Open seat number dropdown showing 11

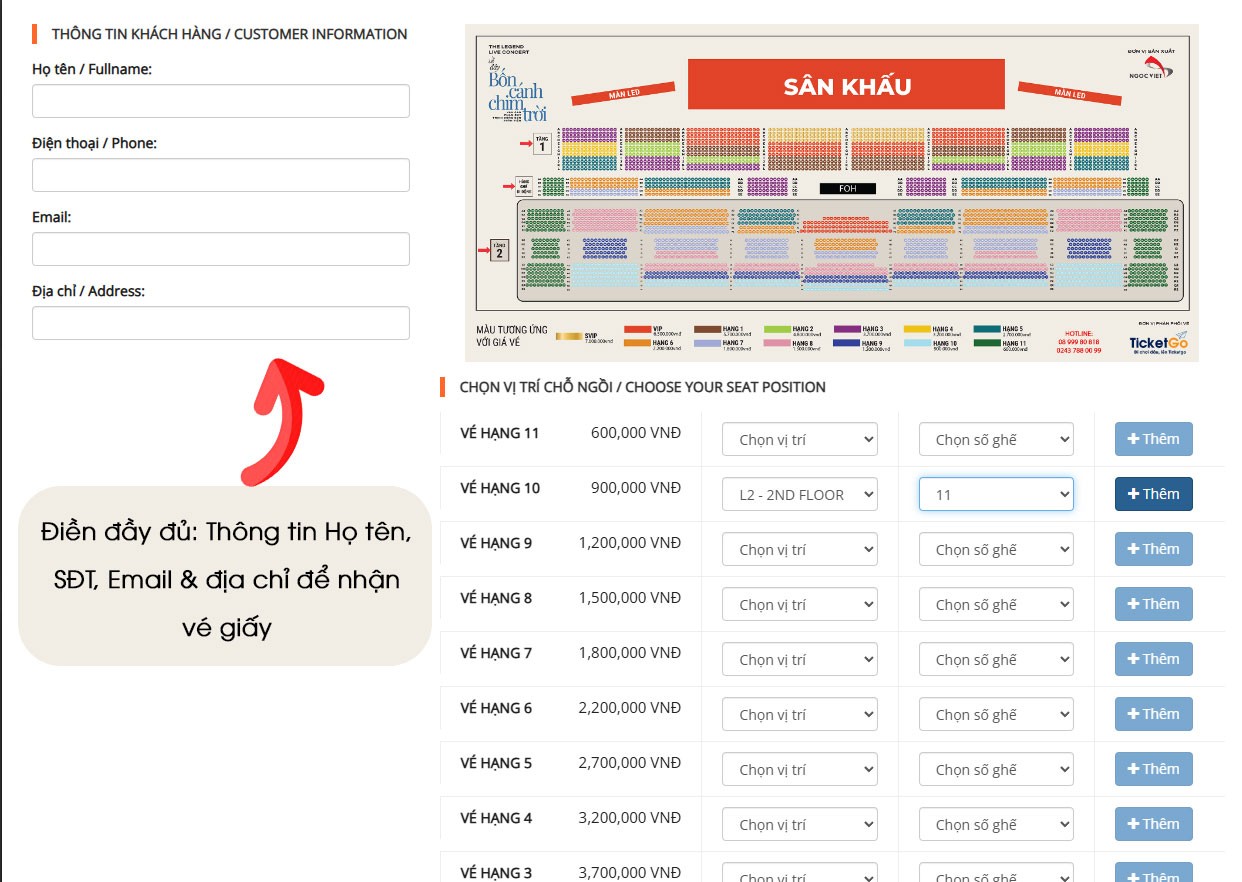tap(995, 494)
